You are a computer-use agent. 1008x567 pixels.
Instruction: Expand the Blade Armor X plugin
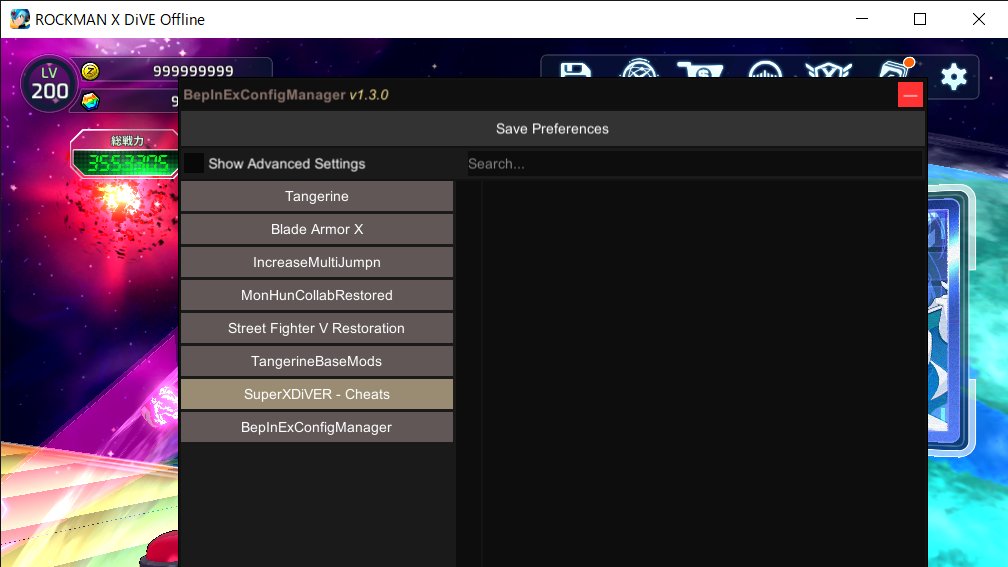(x=317, y=229)
